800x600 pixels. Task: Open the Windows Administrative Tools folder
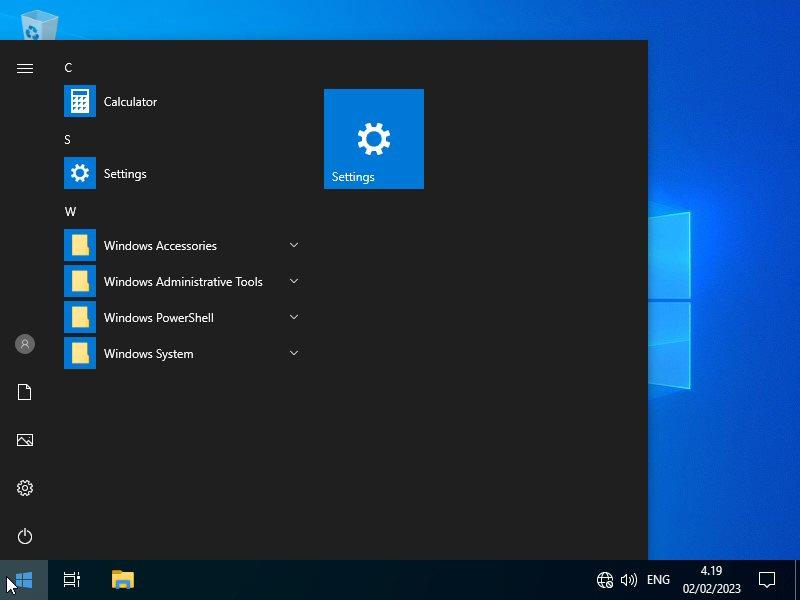pos(182,281)
